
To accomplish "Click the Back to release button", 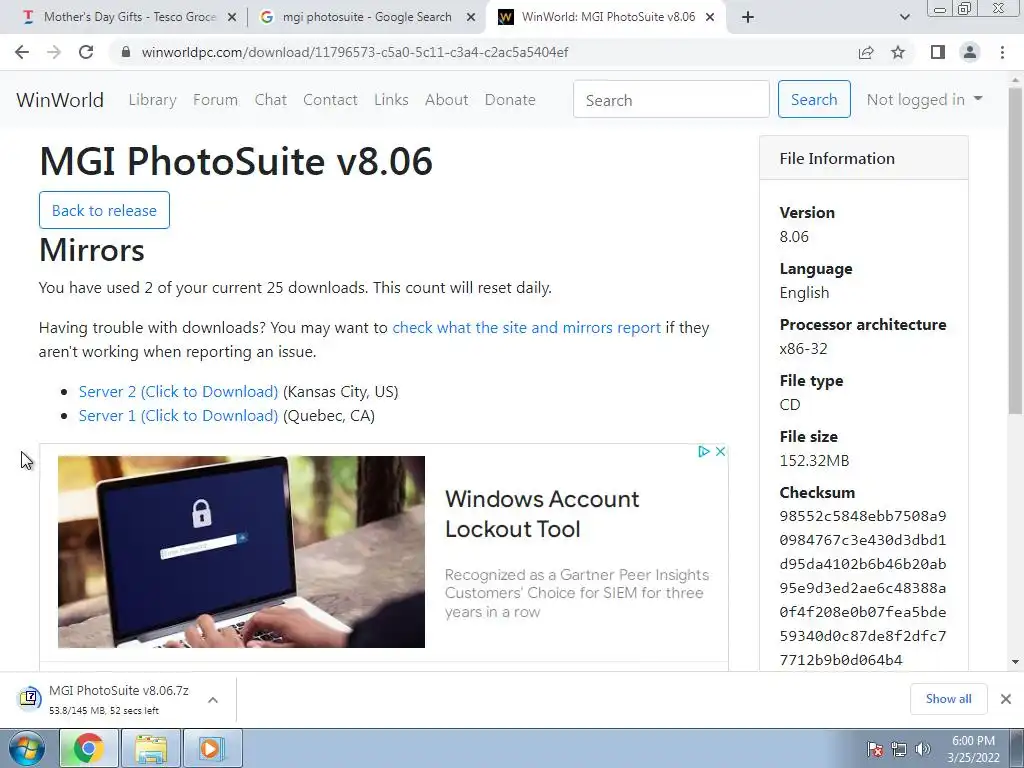I will tap(104, 210).
